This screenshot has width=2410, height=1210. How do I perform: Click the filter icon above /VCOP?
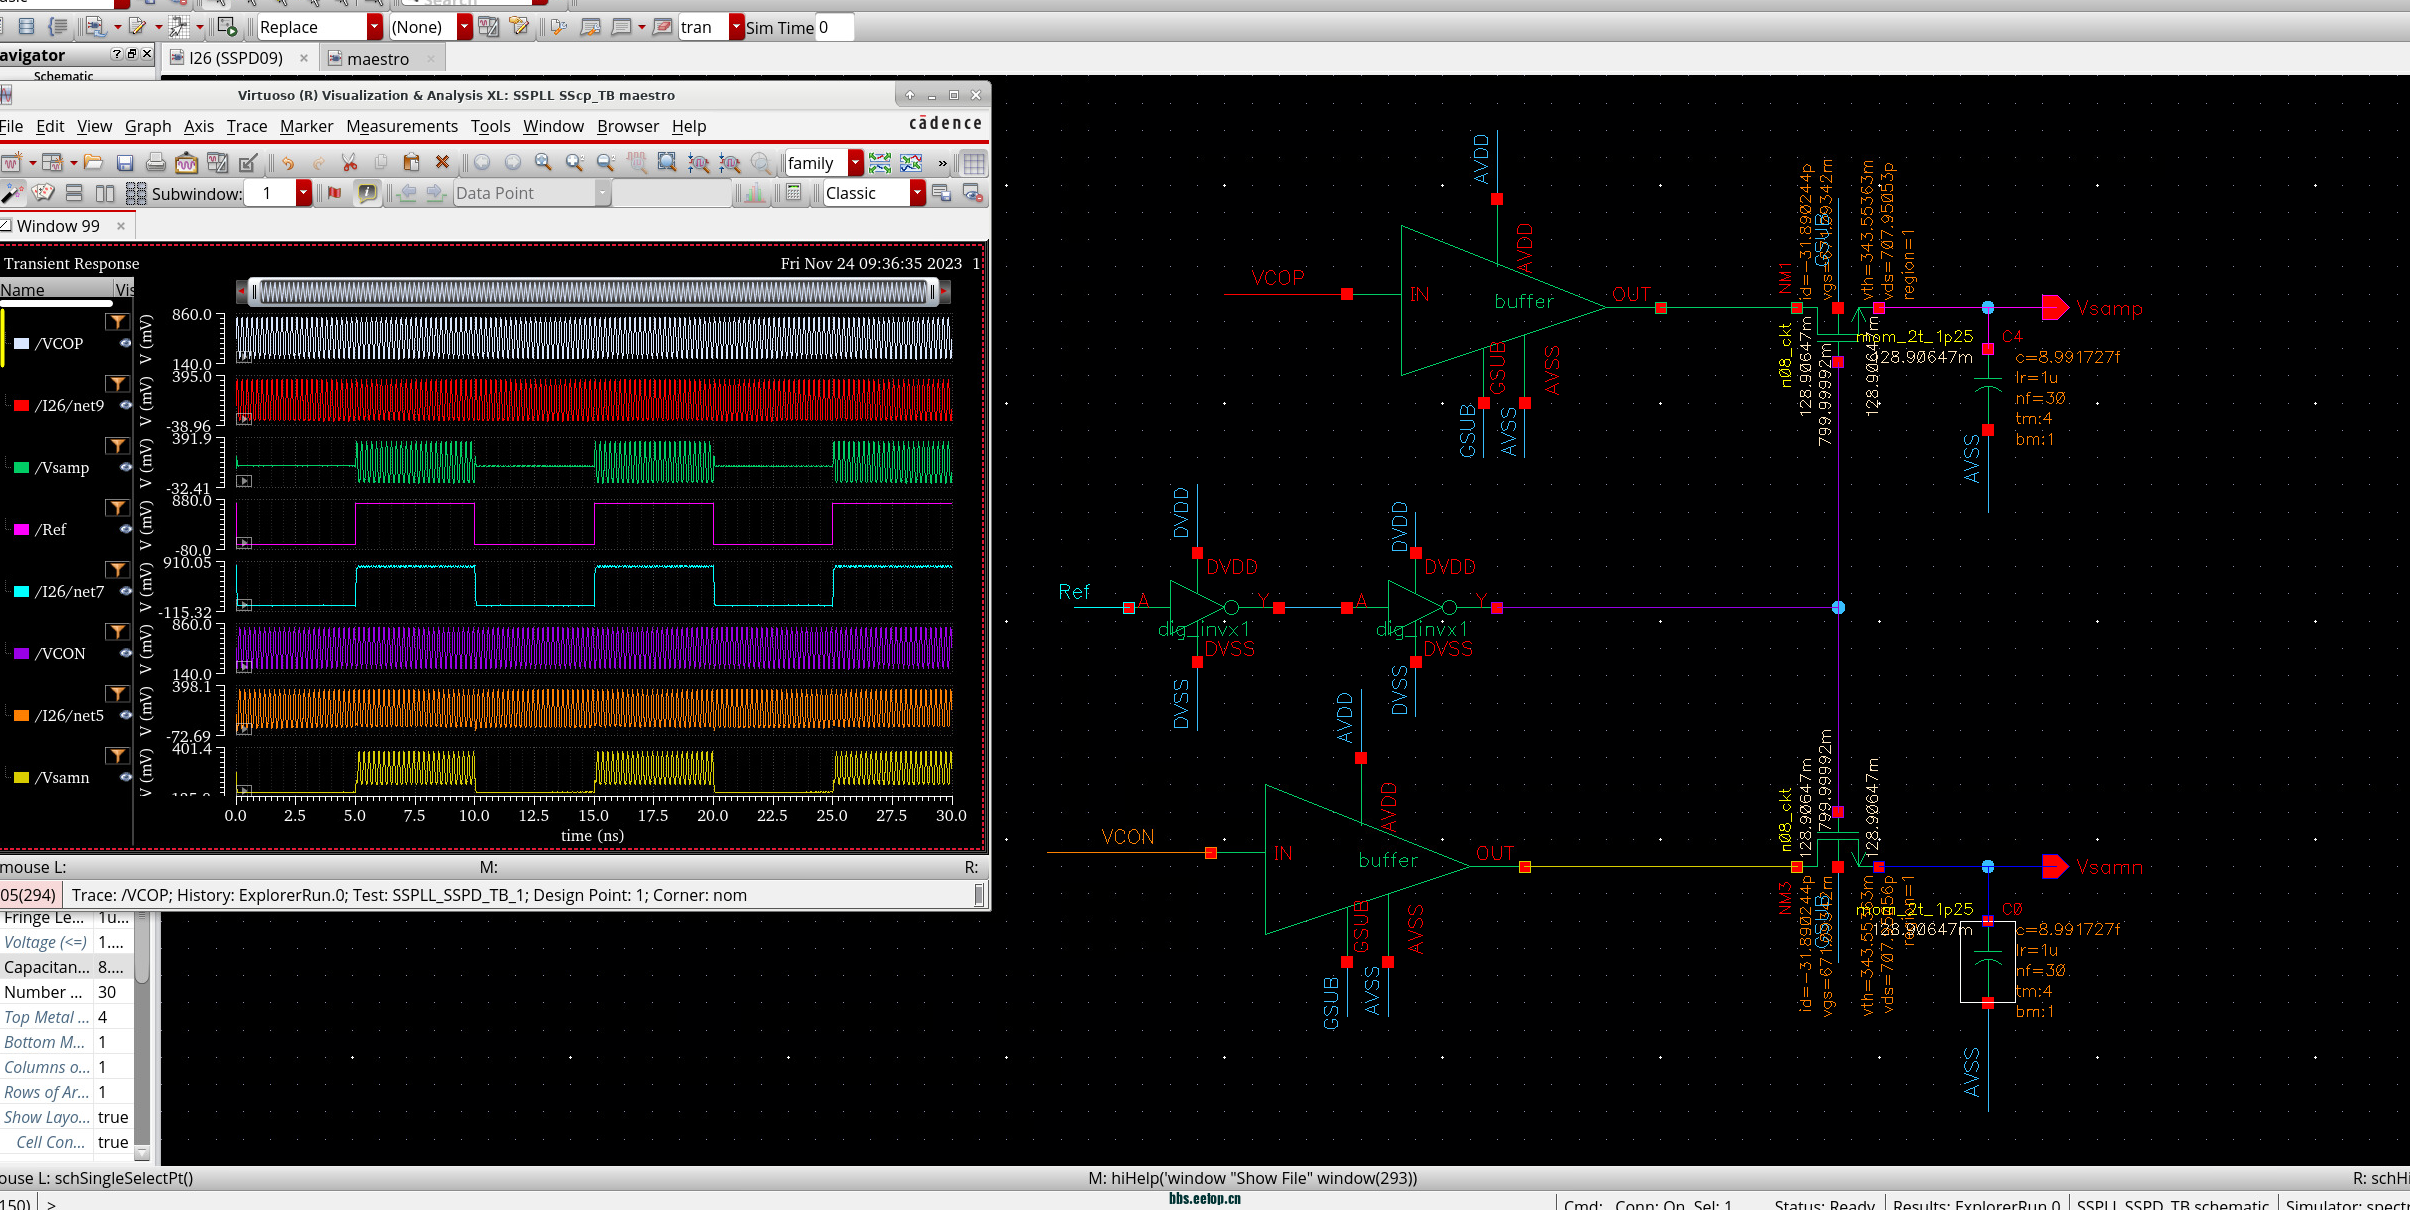tap(118, 322)
